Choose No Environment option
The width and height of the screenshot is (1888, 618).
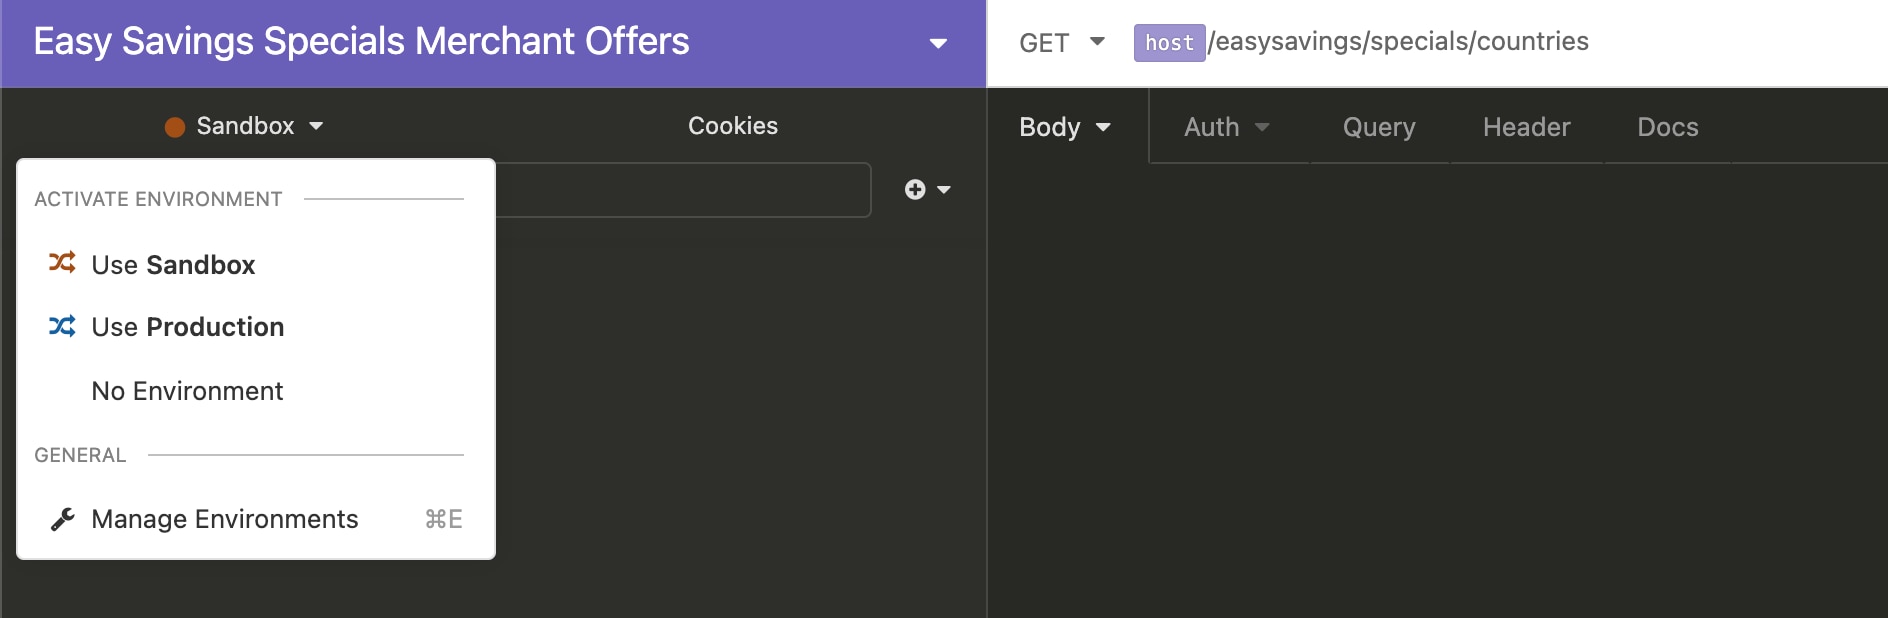click(187, 391)
